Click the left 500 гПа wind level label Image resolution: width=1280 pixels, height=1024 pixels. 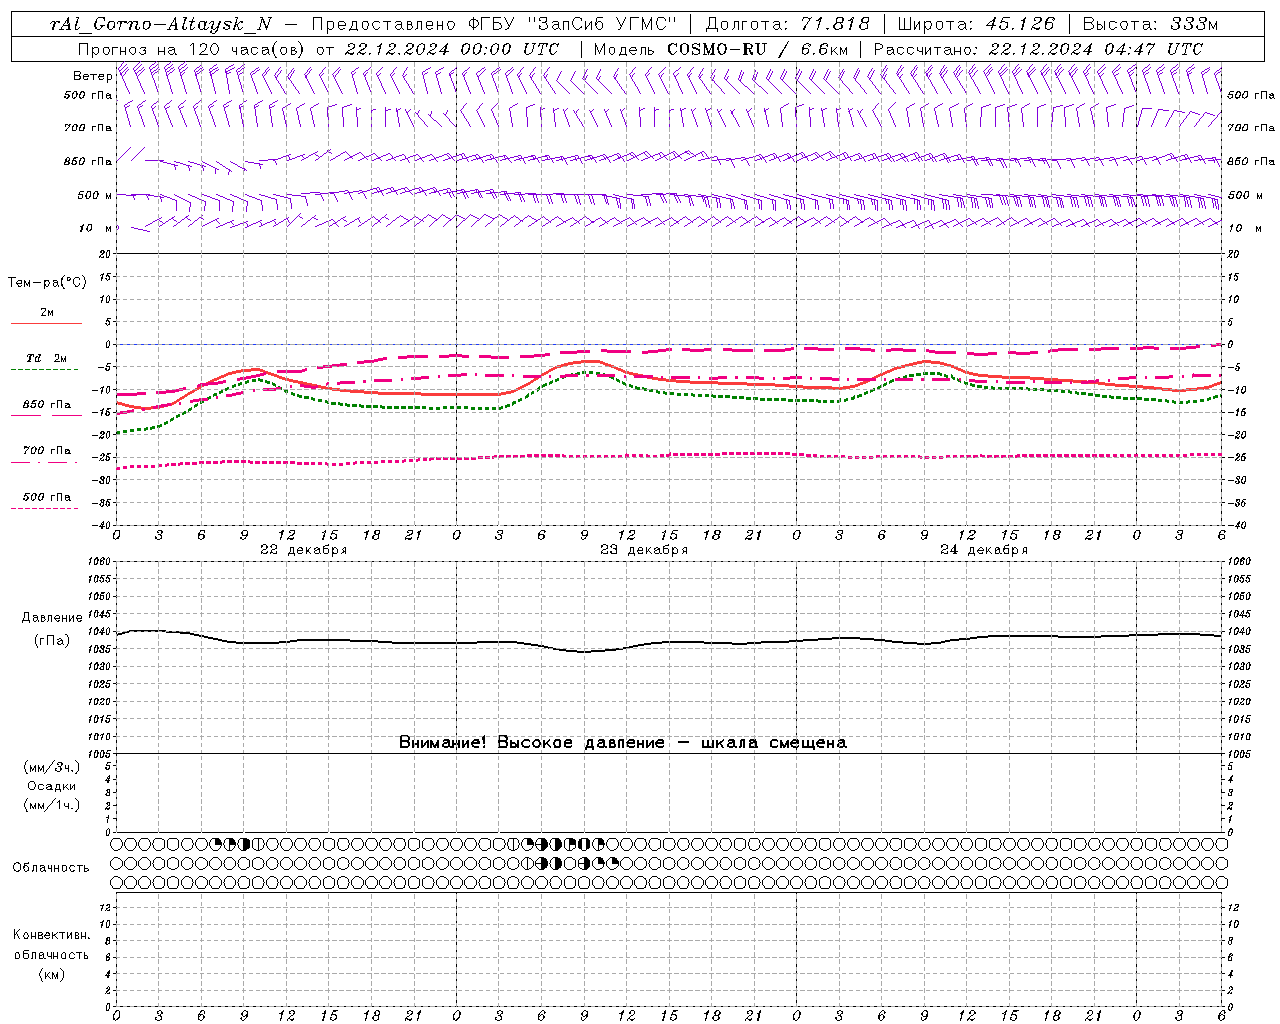88,95
